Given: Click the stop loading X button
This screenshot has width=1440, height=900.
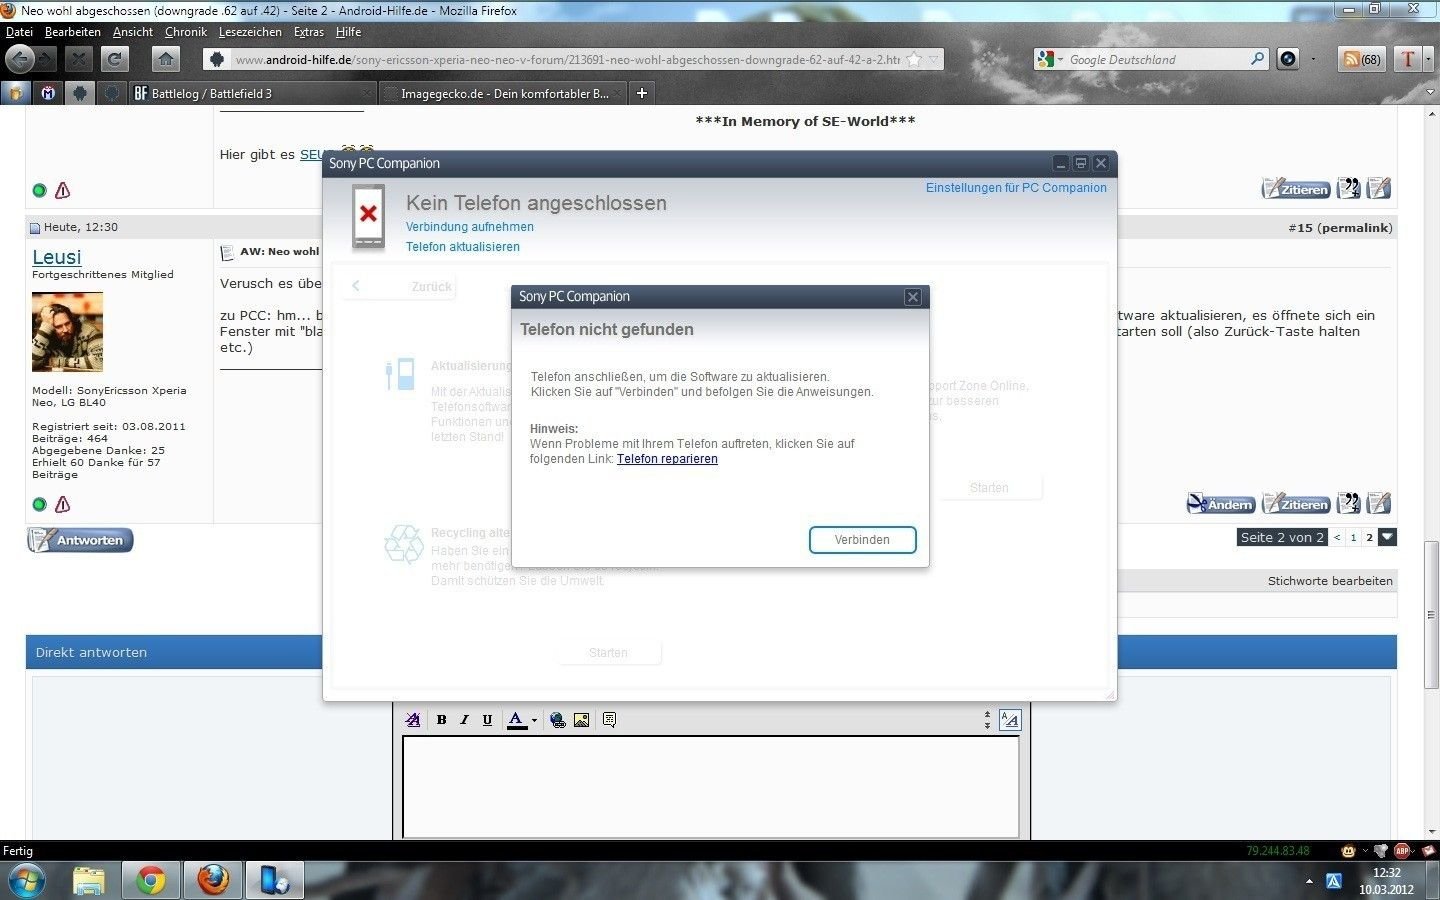Looking at the screenshot, I should pyautogui.click(x=80, y=60).
